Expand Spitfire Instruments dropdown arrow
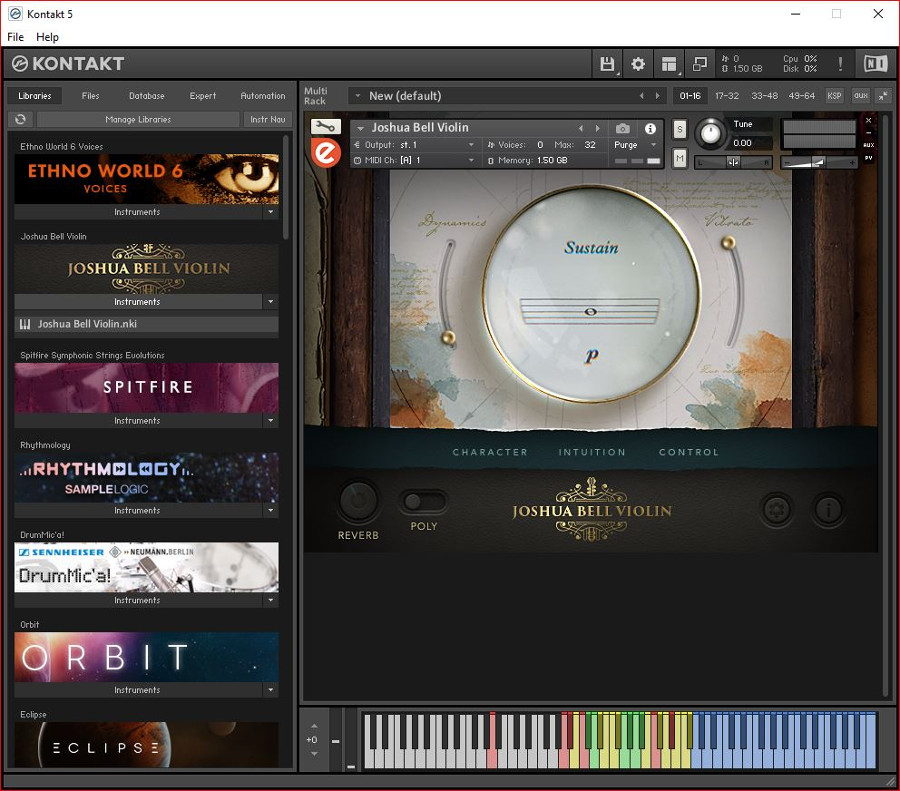The height and width of the screenshot is (791, 900). pyautogui.click(x=271, y=420)
